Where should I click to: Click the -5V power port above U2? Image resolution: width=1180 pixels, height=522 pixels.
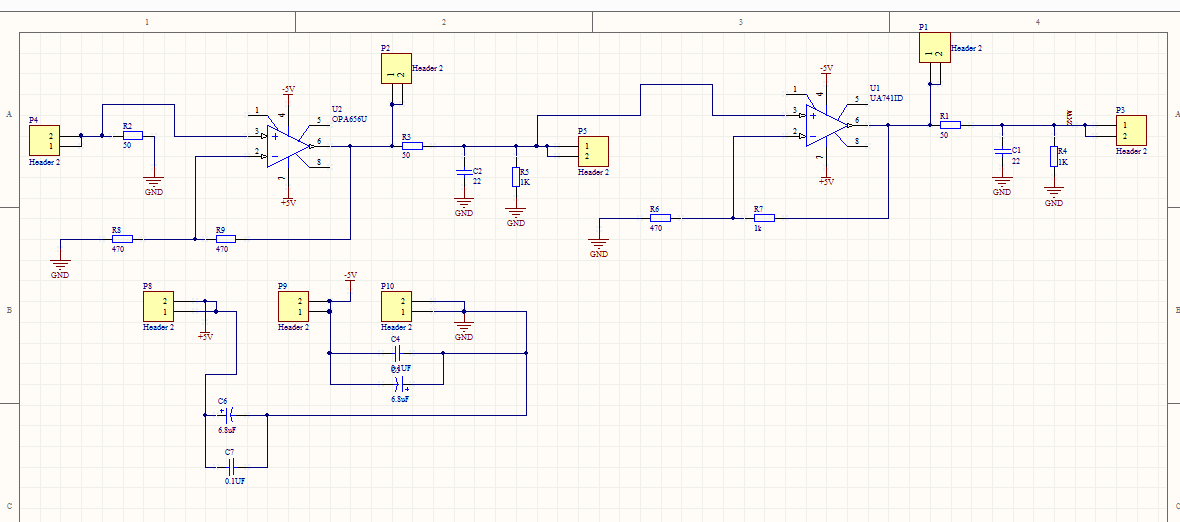tap(288, 93)
